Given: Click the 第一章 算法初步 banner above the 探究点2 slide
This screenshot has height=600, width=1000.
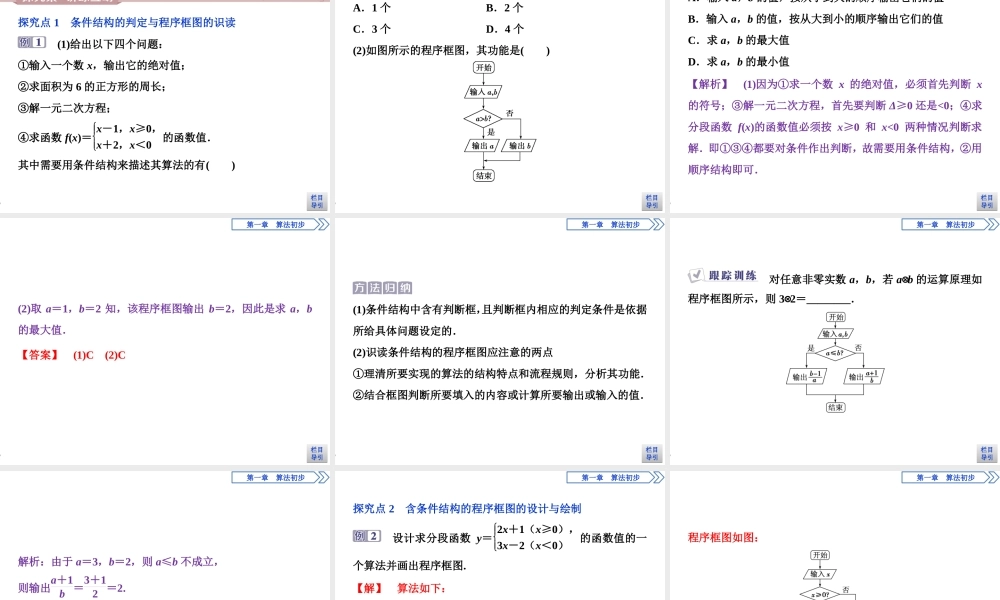Looking at the screenshot, I should [610, 478].
